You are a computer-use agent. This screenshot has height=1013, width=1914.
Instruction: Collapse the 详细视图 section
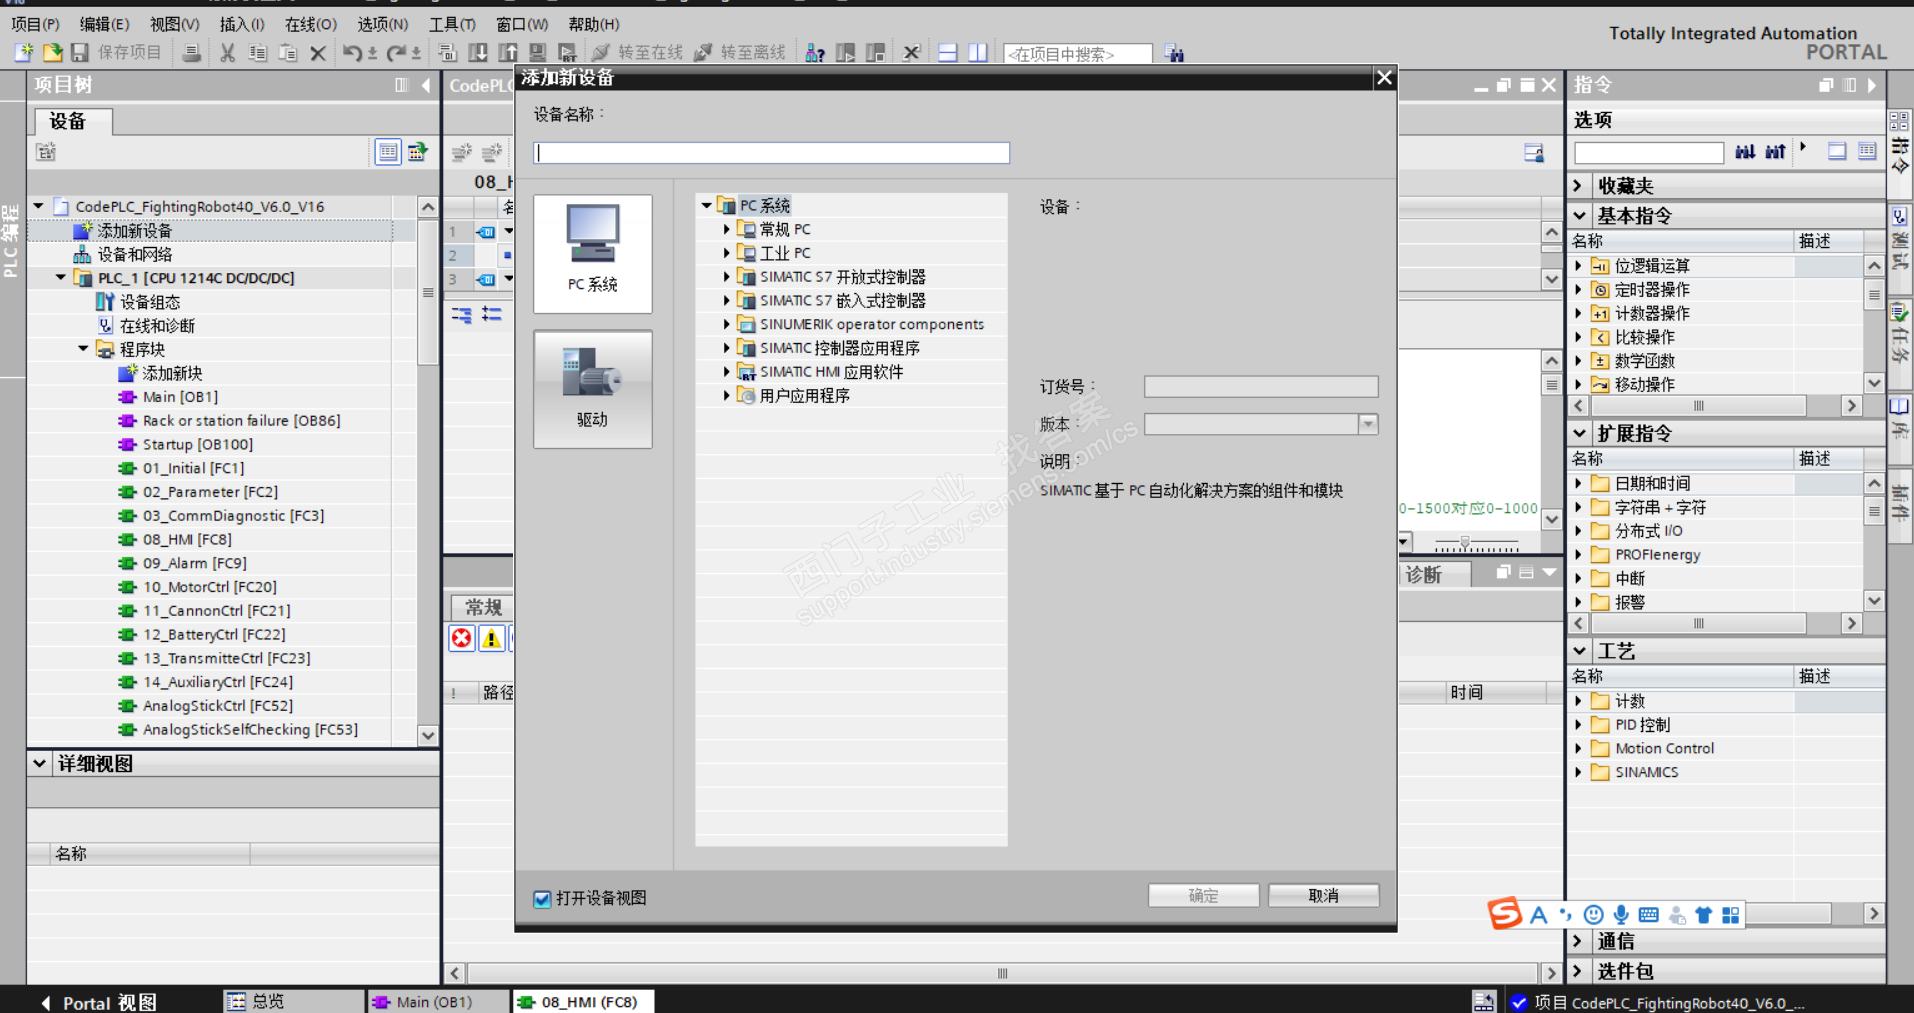coord(39,764)
